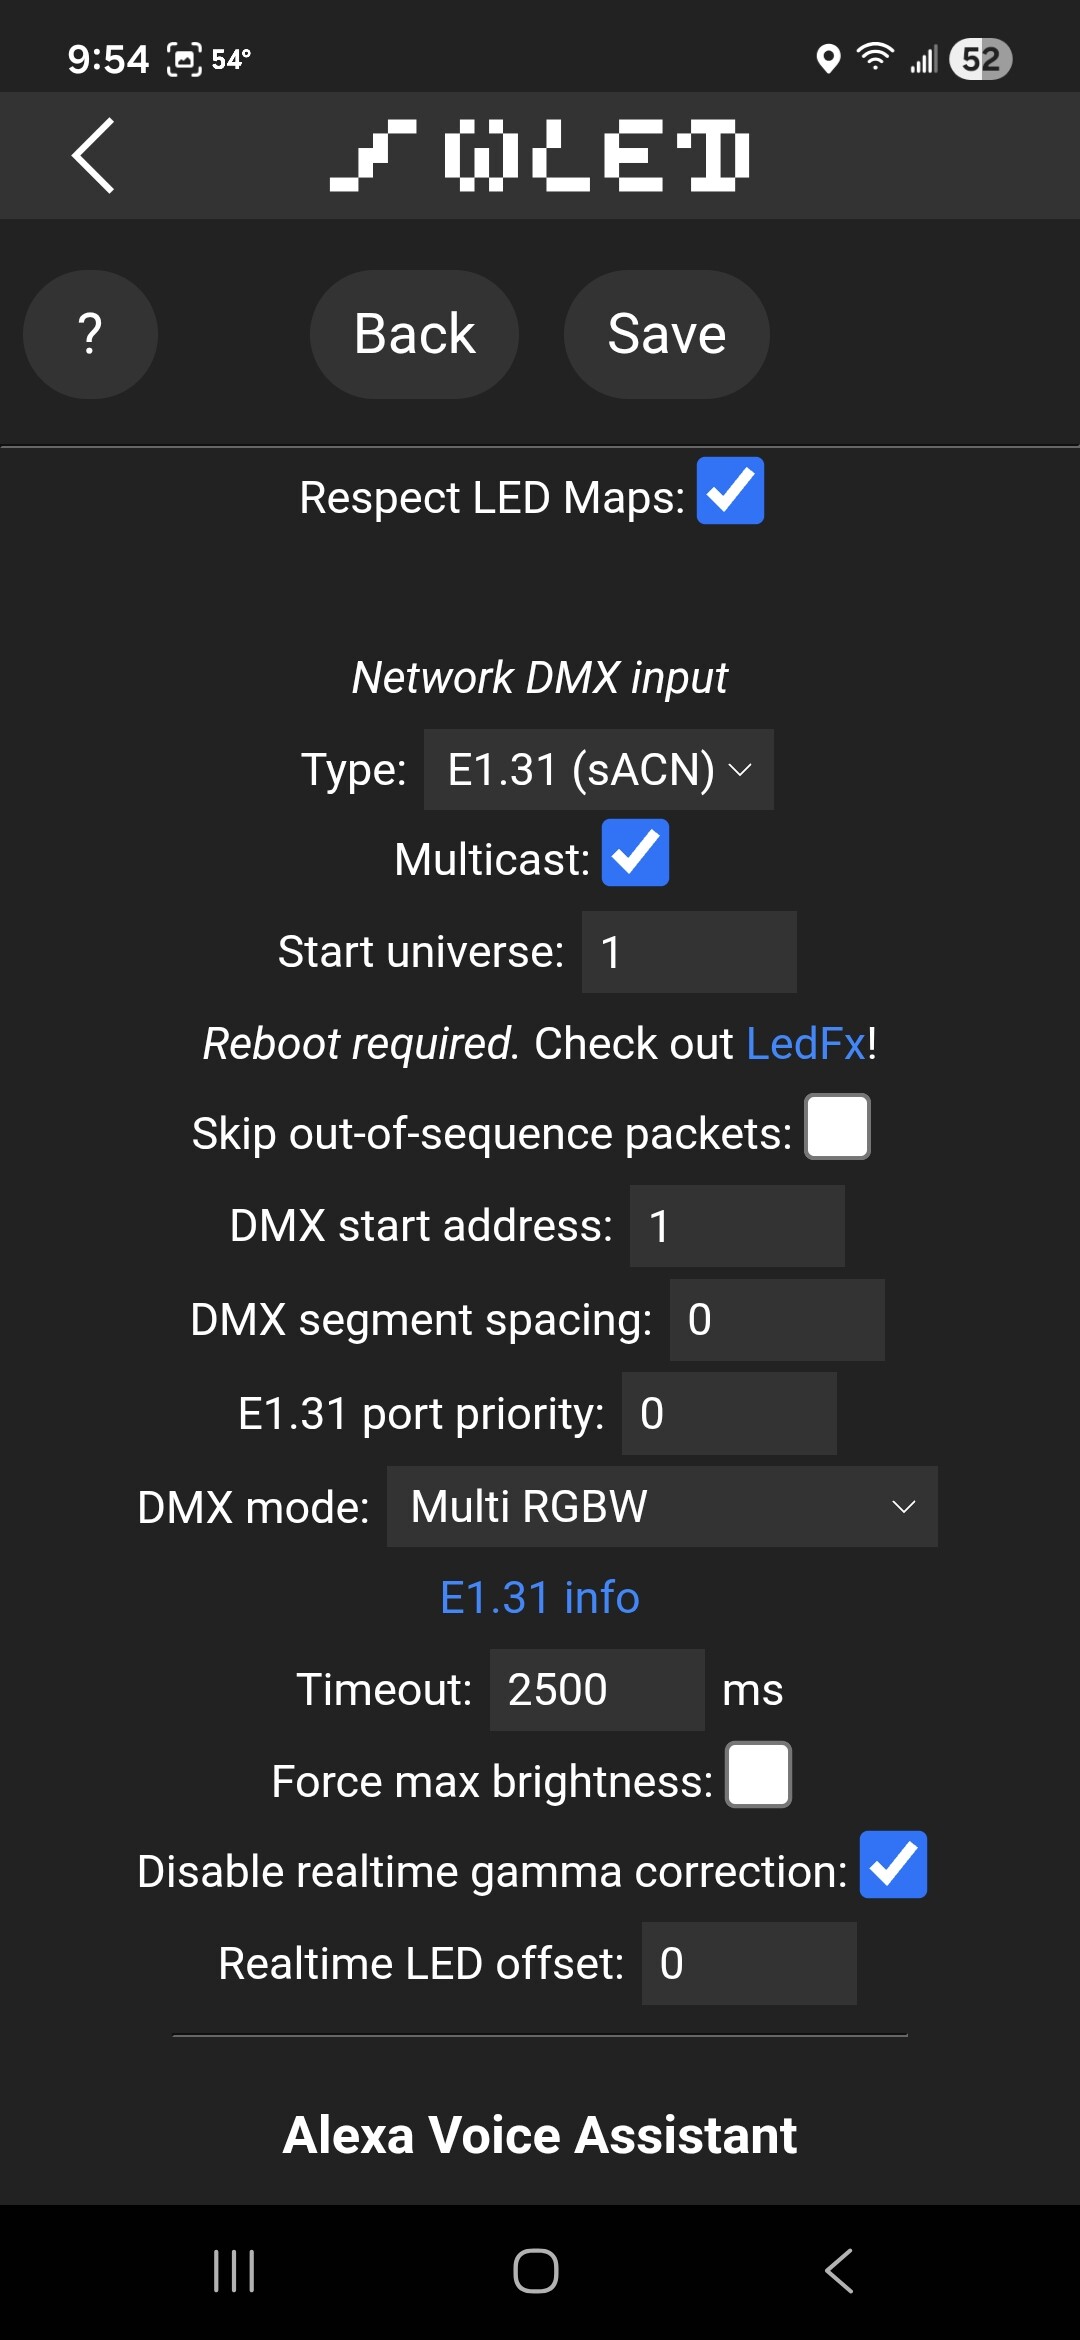Uncheck Respect LED Maps checkbox
The width and height of the screenshot is (1080, 2340).
point(730,491)
